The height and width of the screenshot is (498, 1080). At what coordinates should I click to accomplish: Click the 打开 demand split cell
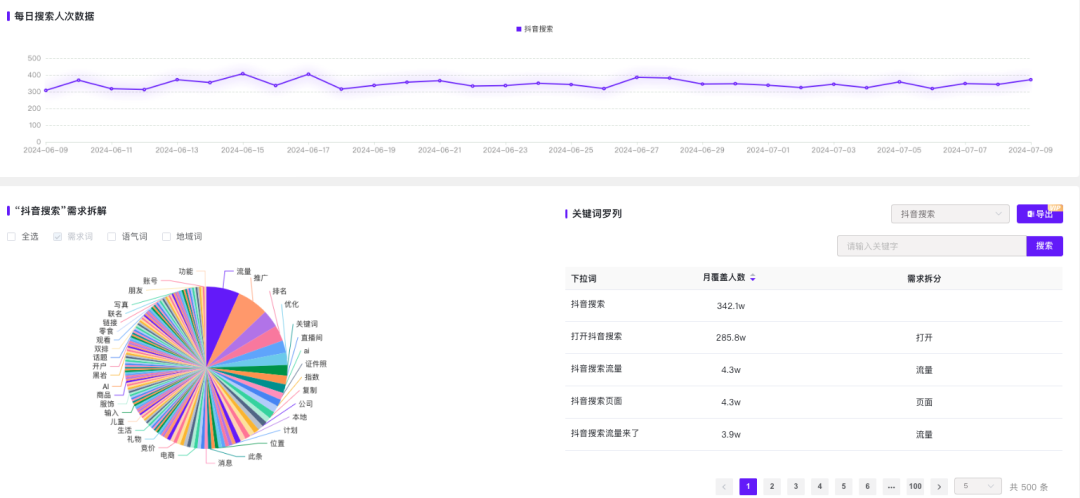tap(924, 338)
